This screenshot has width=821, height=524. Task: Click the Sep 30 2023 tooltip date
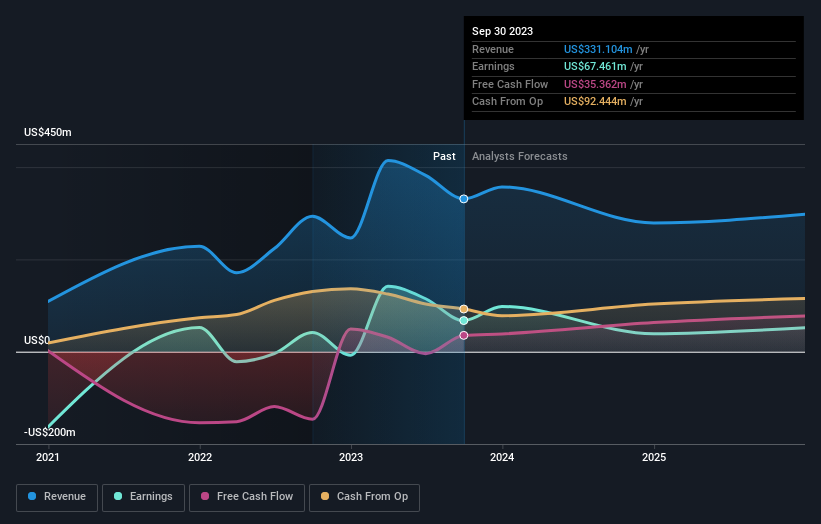[x=502, y=31]
